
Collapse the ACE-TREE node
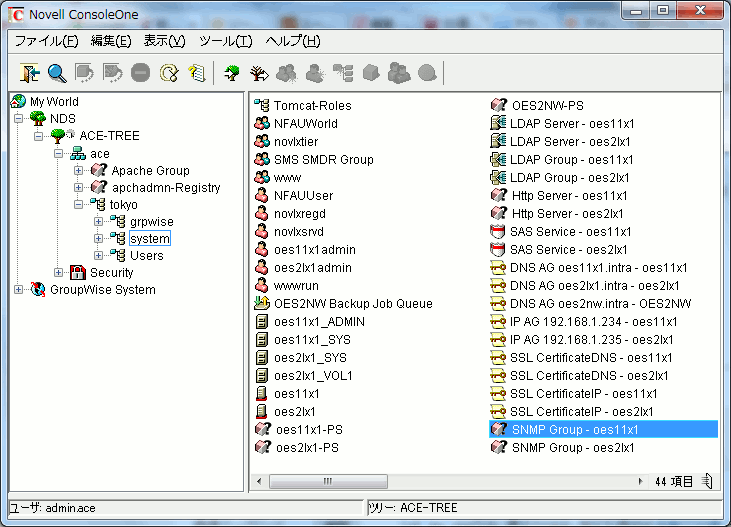click(x=38, y=136)
